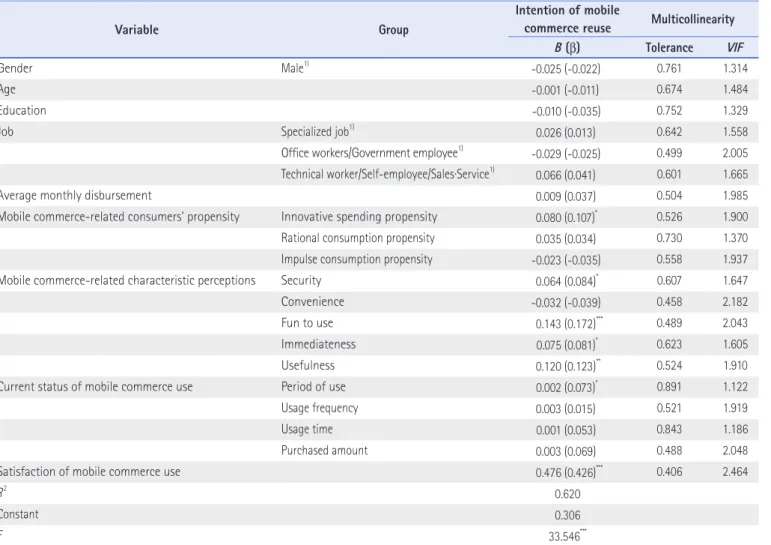This screenshot has width=771, height=545.
Task: Select tolerance value '0.843'
Action: pos(669,429)
